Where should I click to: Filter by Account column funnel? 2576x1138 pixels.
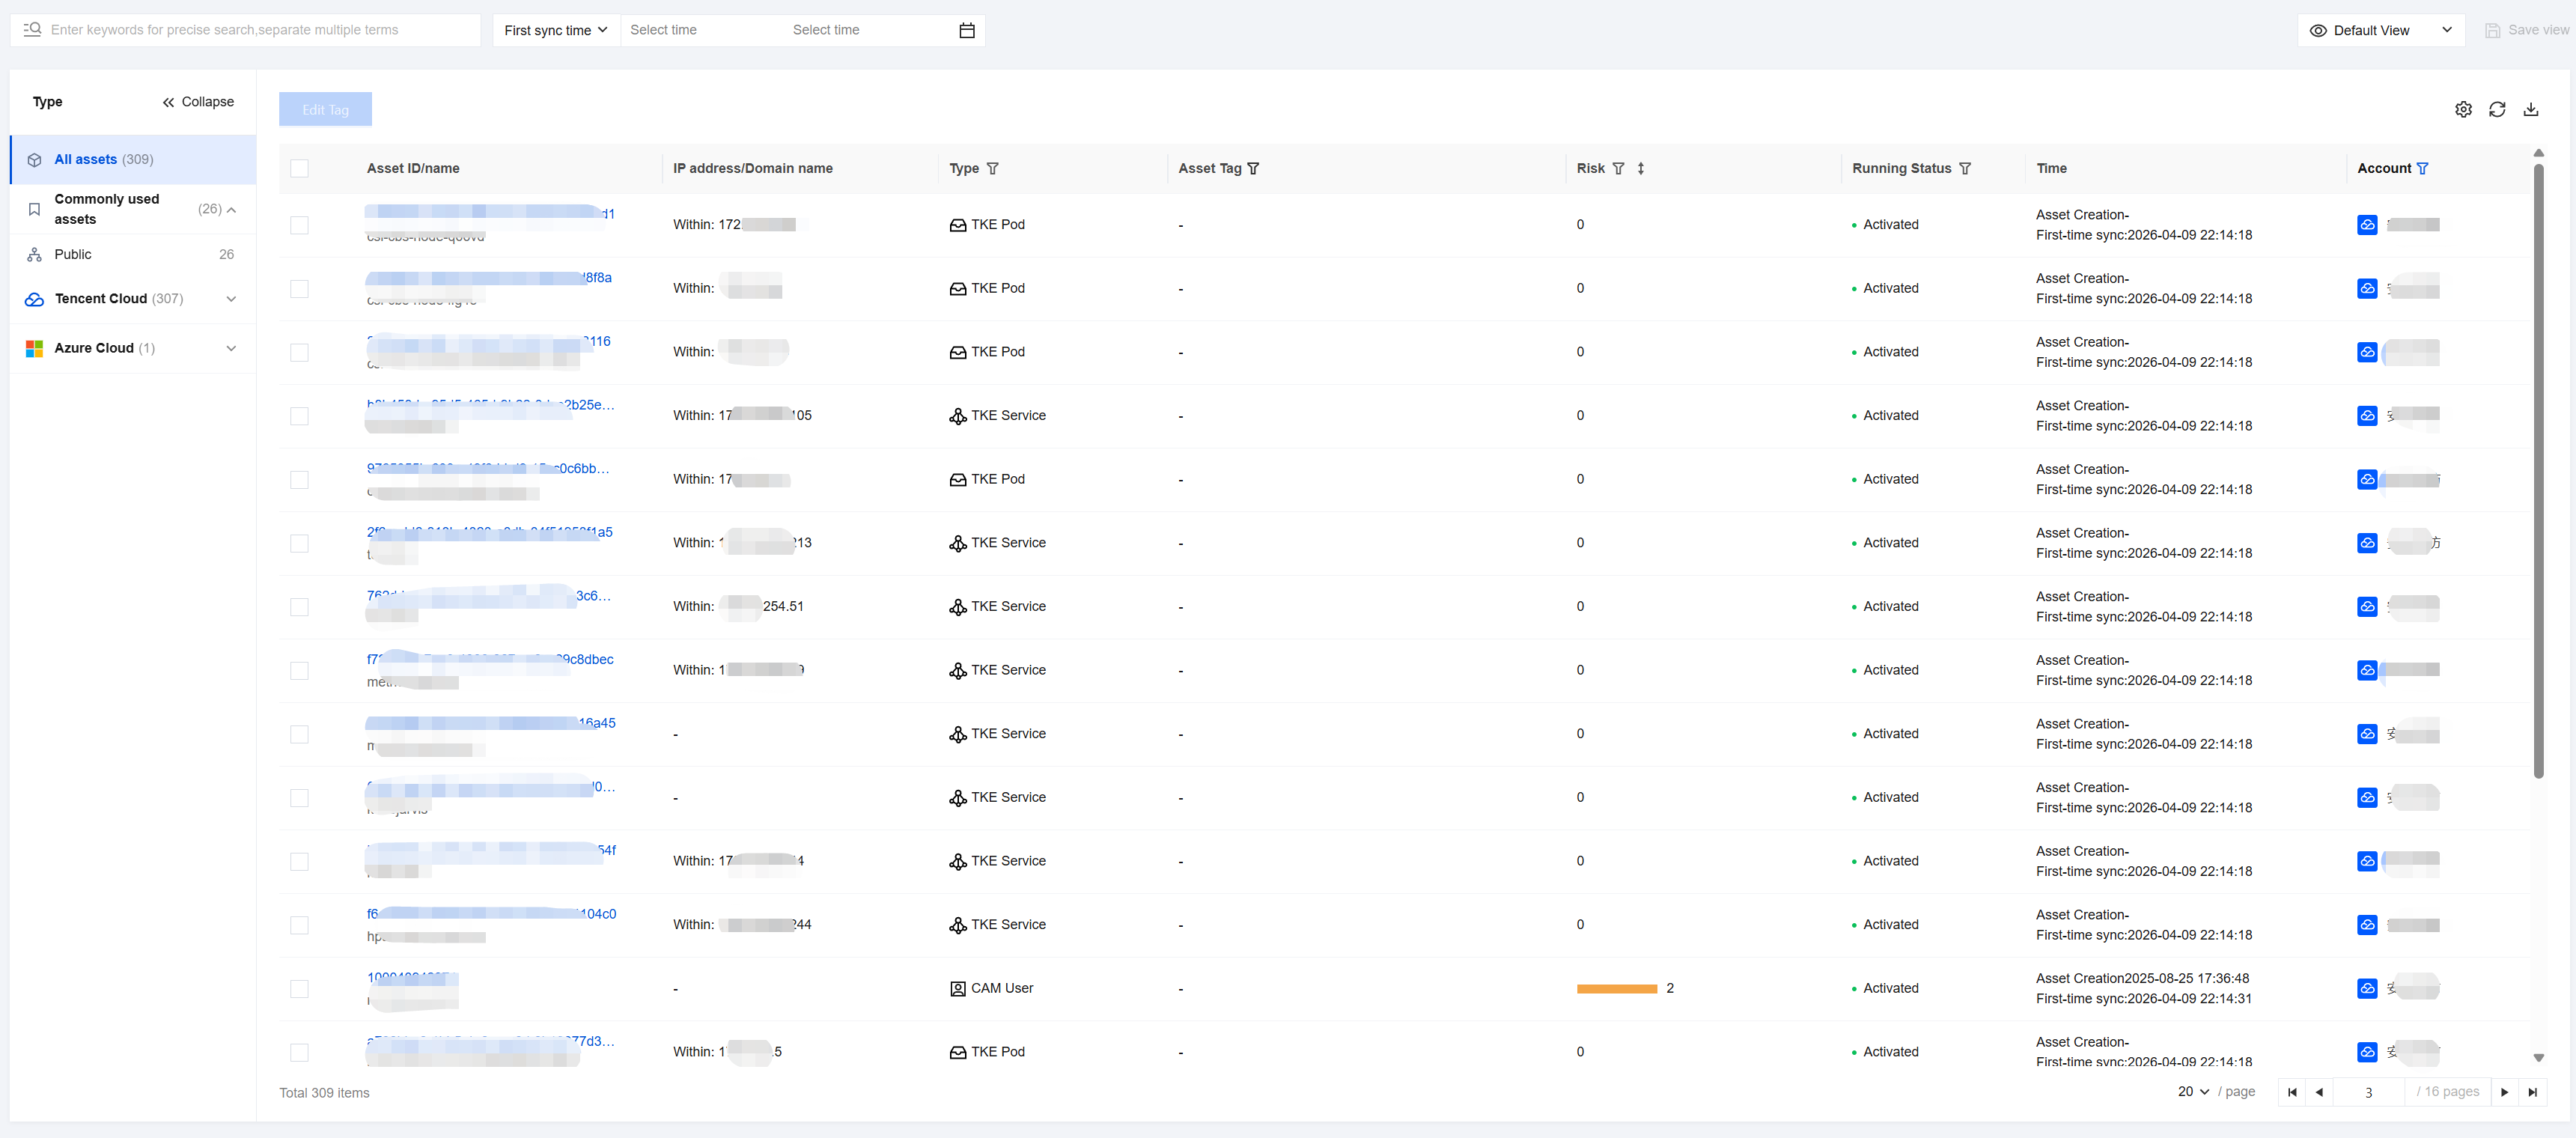[x=2422, y=169]
